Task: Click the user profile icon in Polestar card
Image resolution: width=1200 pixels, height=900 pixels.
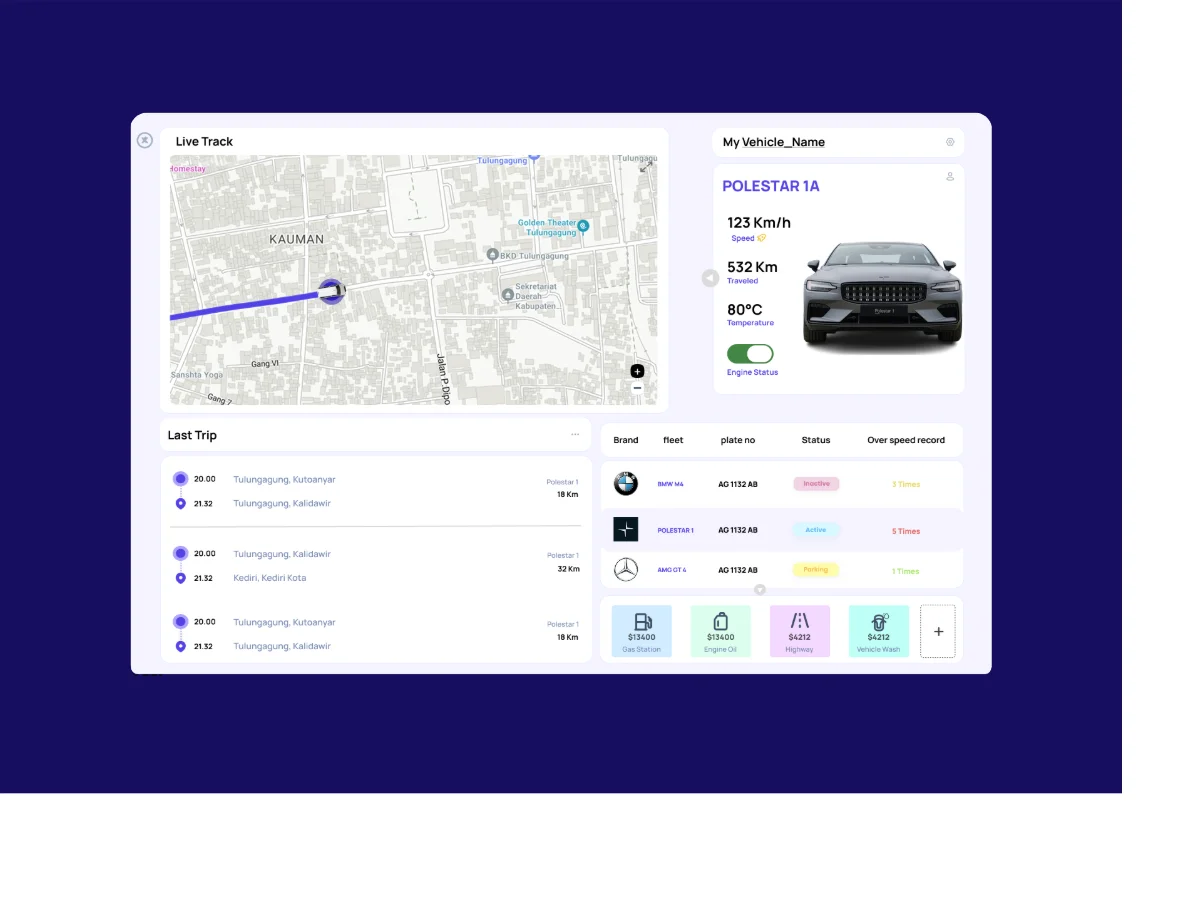Action: point(950,177)
